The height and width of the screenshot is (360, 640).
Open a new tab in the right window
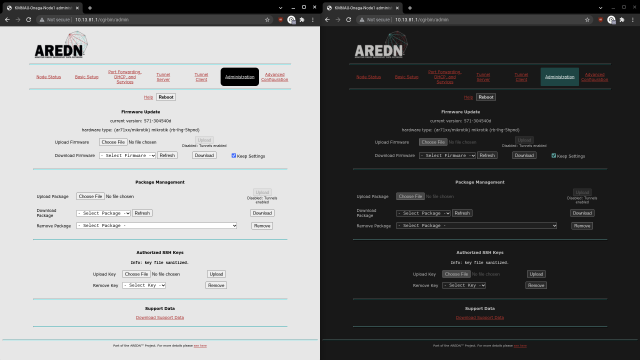pyautogui.click(x=410, y=8)
